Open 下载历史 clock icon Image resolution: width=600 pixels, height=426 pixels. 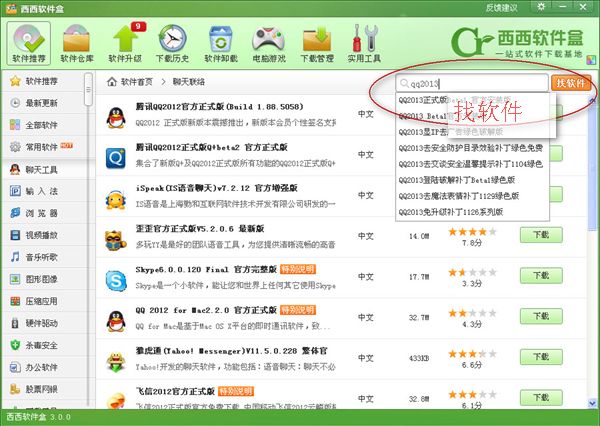(173, 43)
